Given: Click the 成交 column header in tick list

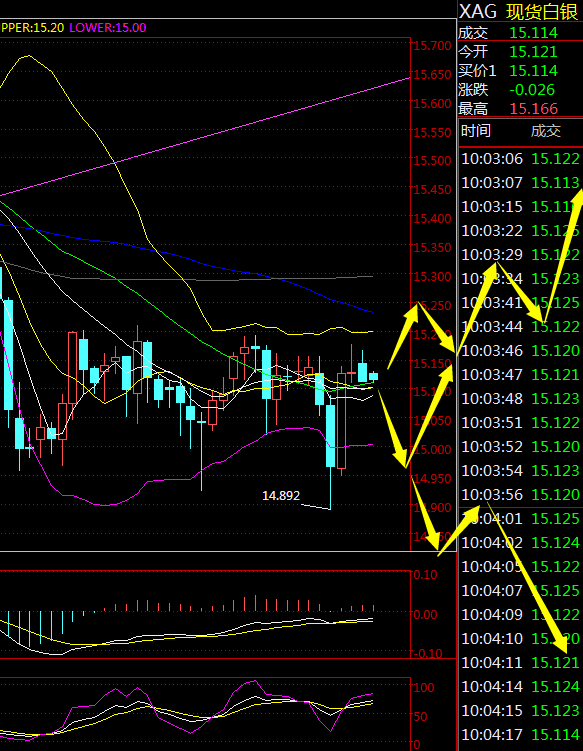Looking at the screenshot, I should point(546,131).
